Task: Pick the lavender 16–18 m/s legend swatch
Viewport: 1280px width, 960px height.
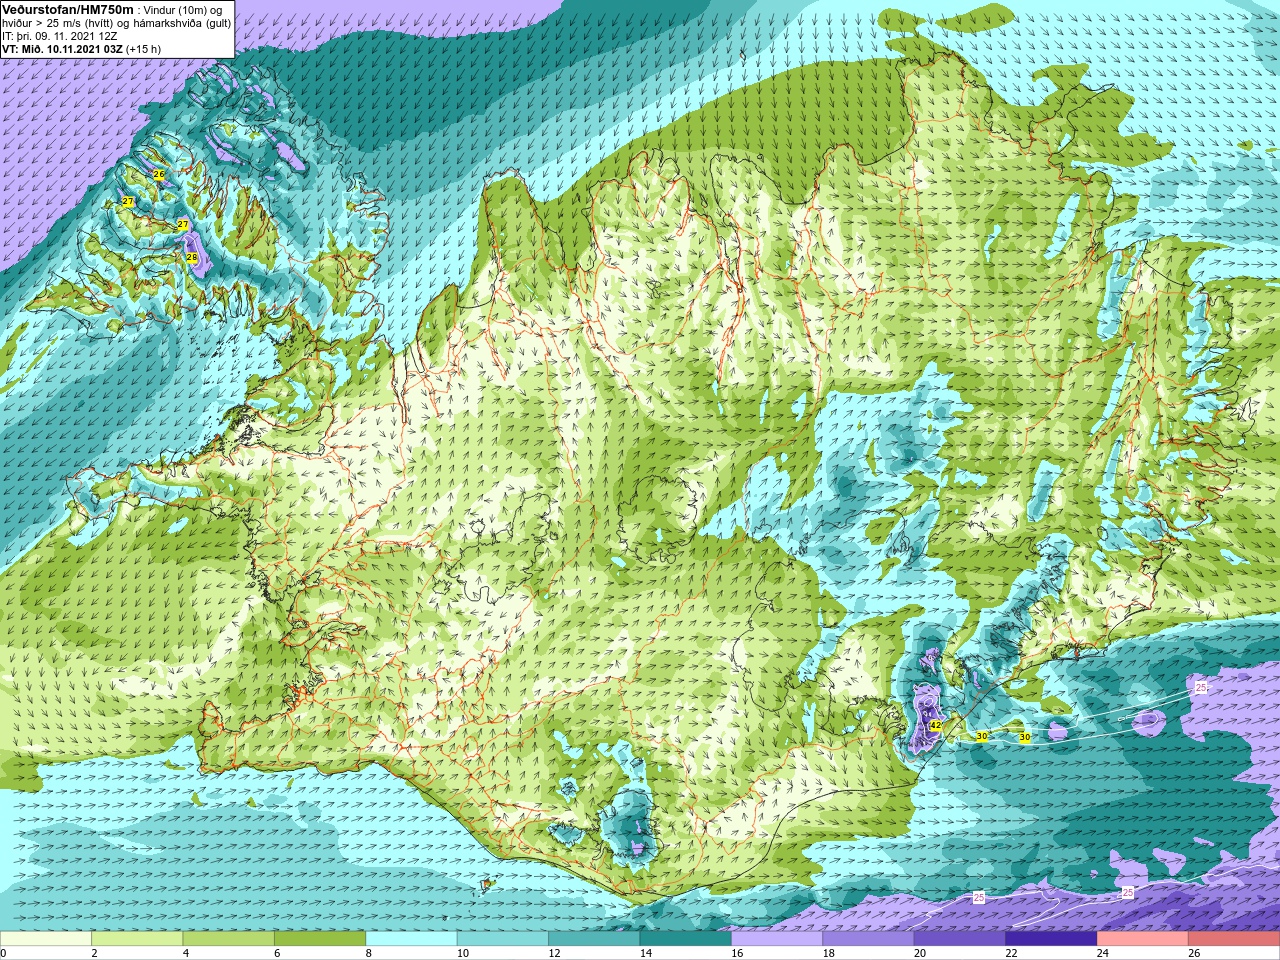Action: pyautogui.click(x=777, y=939)
